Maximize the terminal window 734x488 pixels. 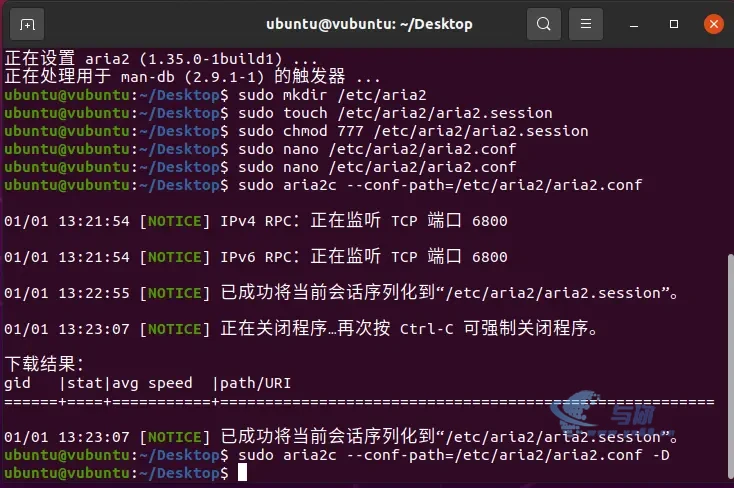(674, 24)
